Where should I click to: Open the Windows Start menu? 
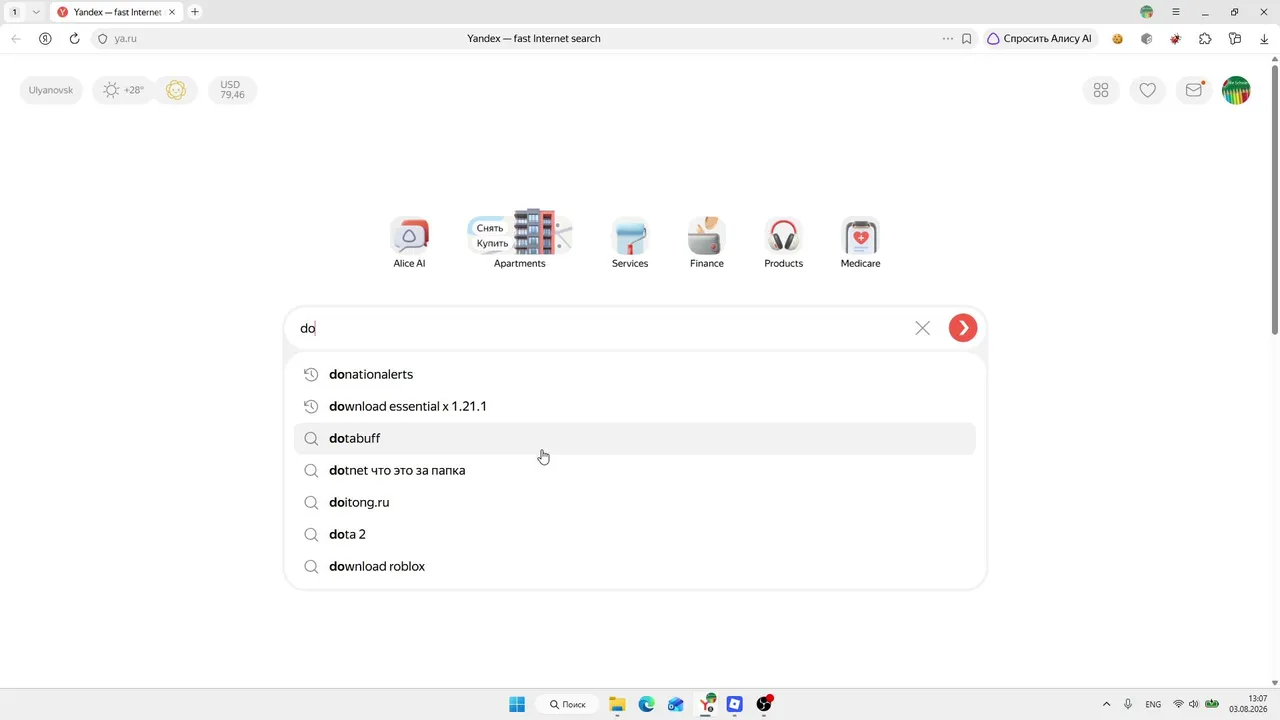click(x=517, y=704)
